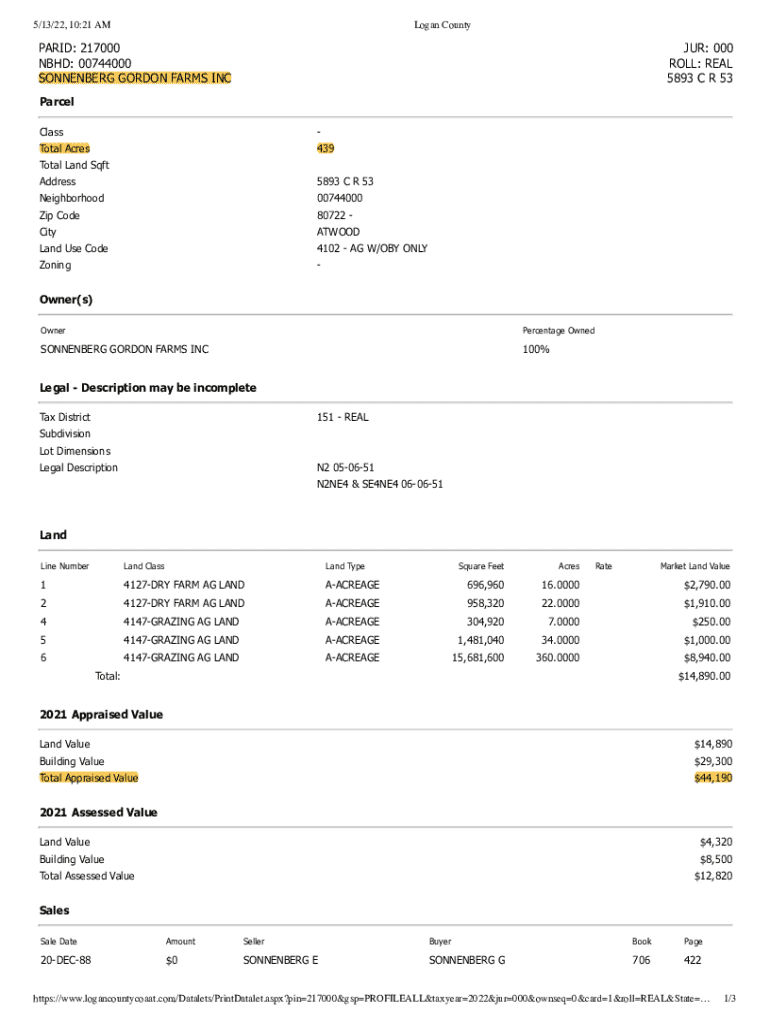This screenshot has width=770, height=1024.
Task: Click the highlighted Total Acres label
Action: (64, 149)
